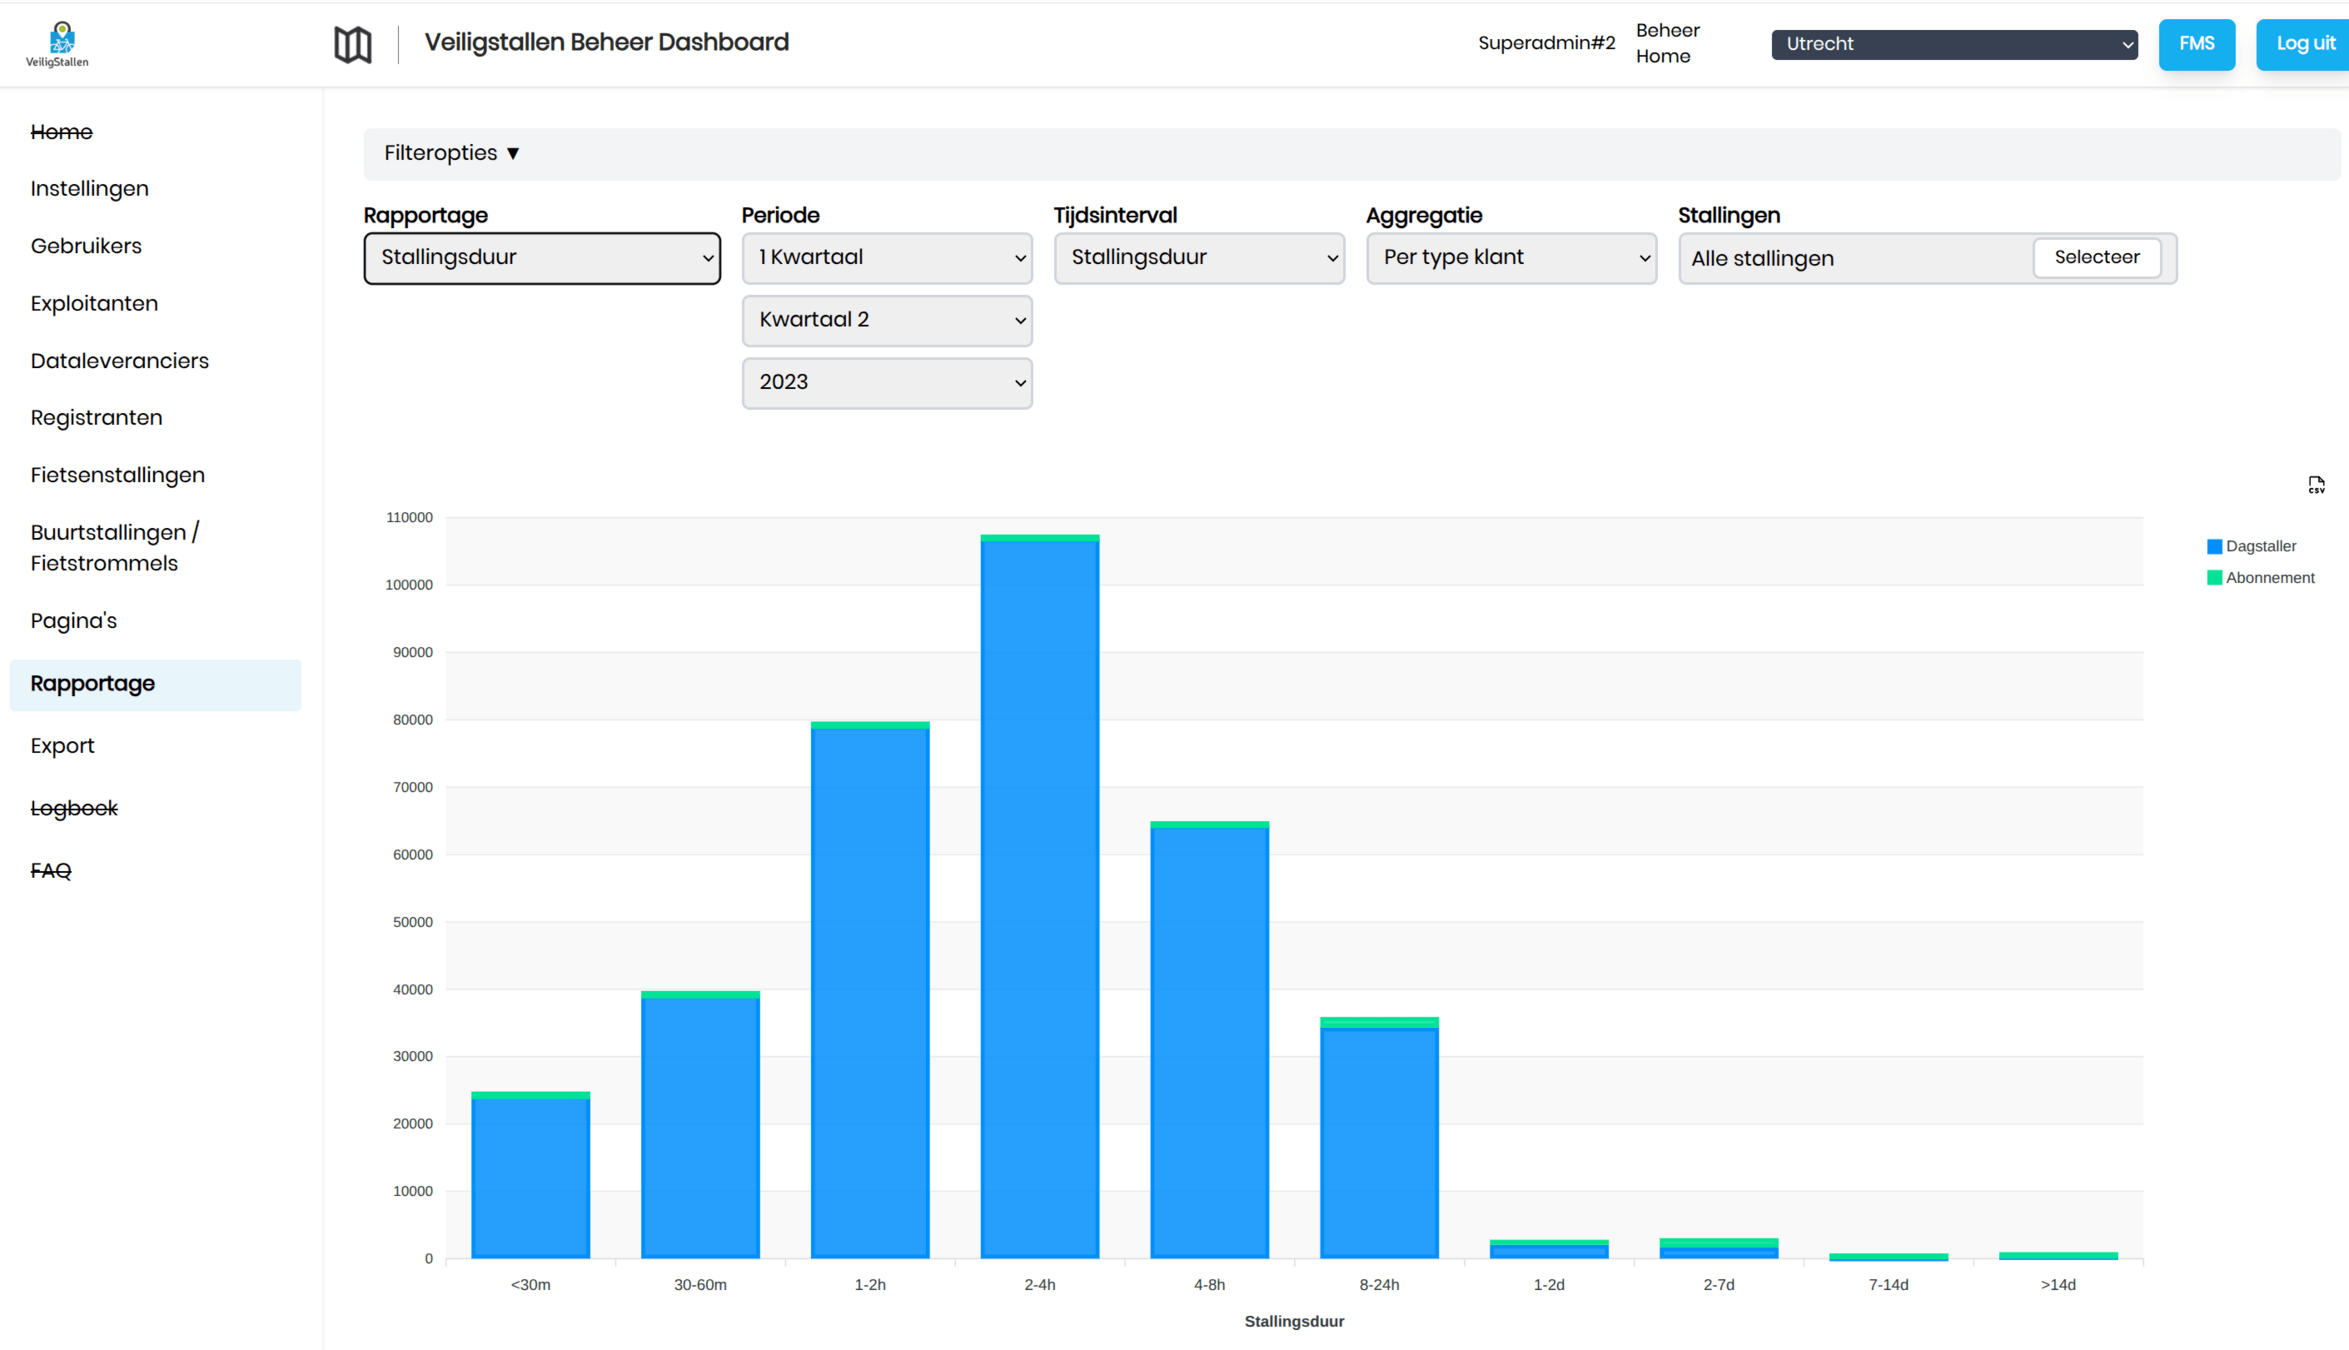Click the VeiligStallen logo
2349x1350 pixels.
tap(58, 44)
